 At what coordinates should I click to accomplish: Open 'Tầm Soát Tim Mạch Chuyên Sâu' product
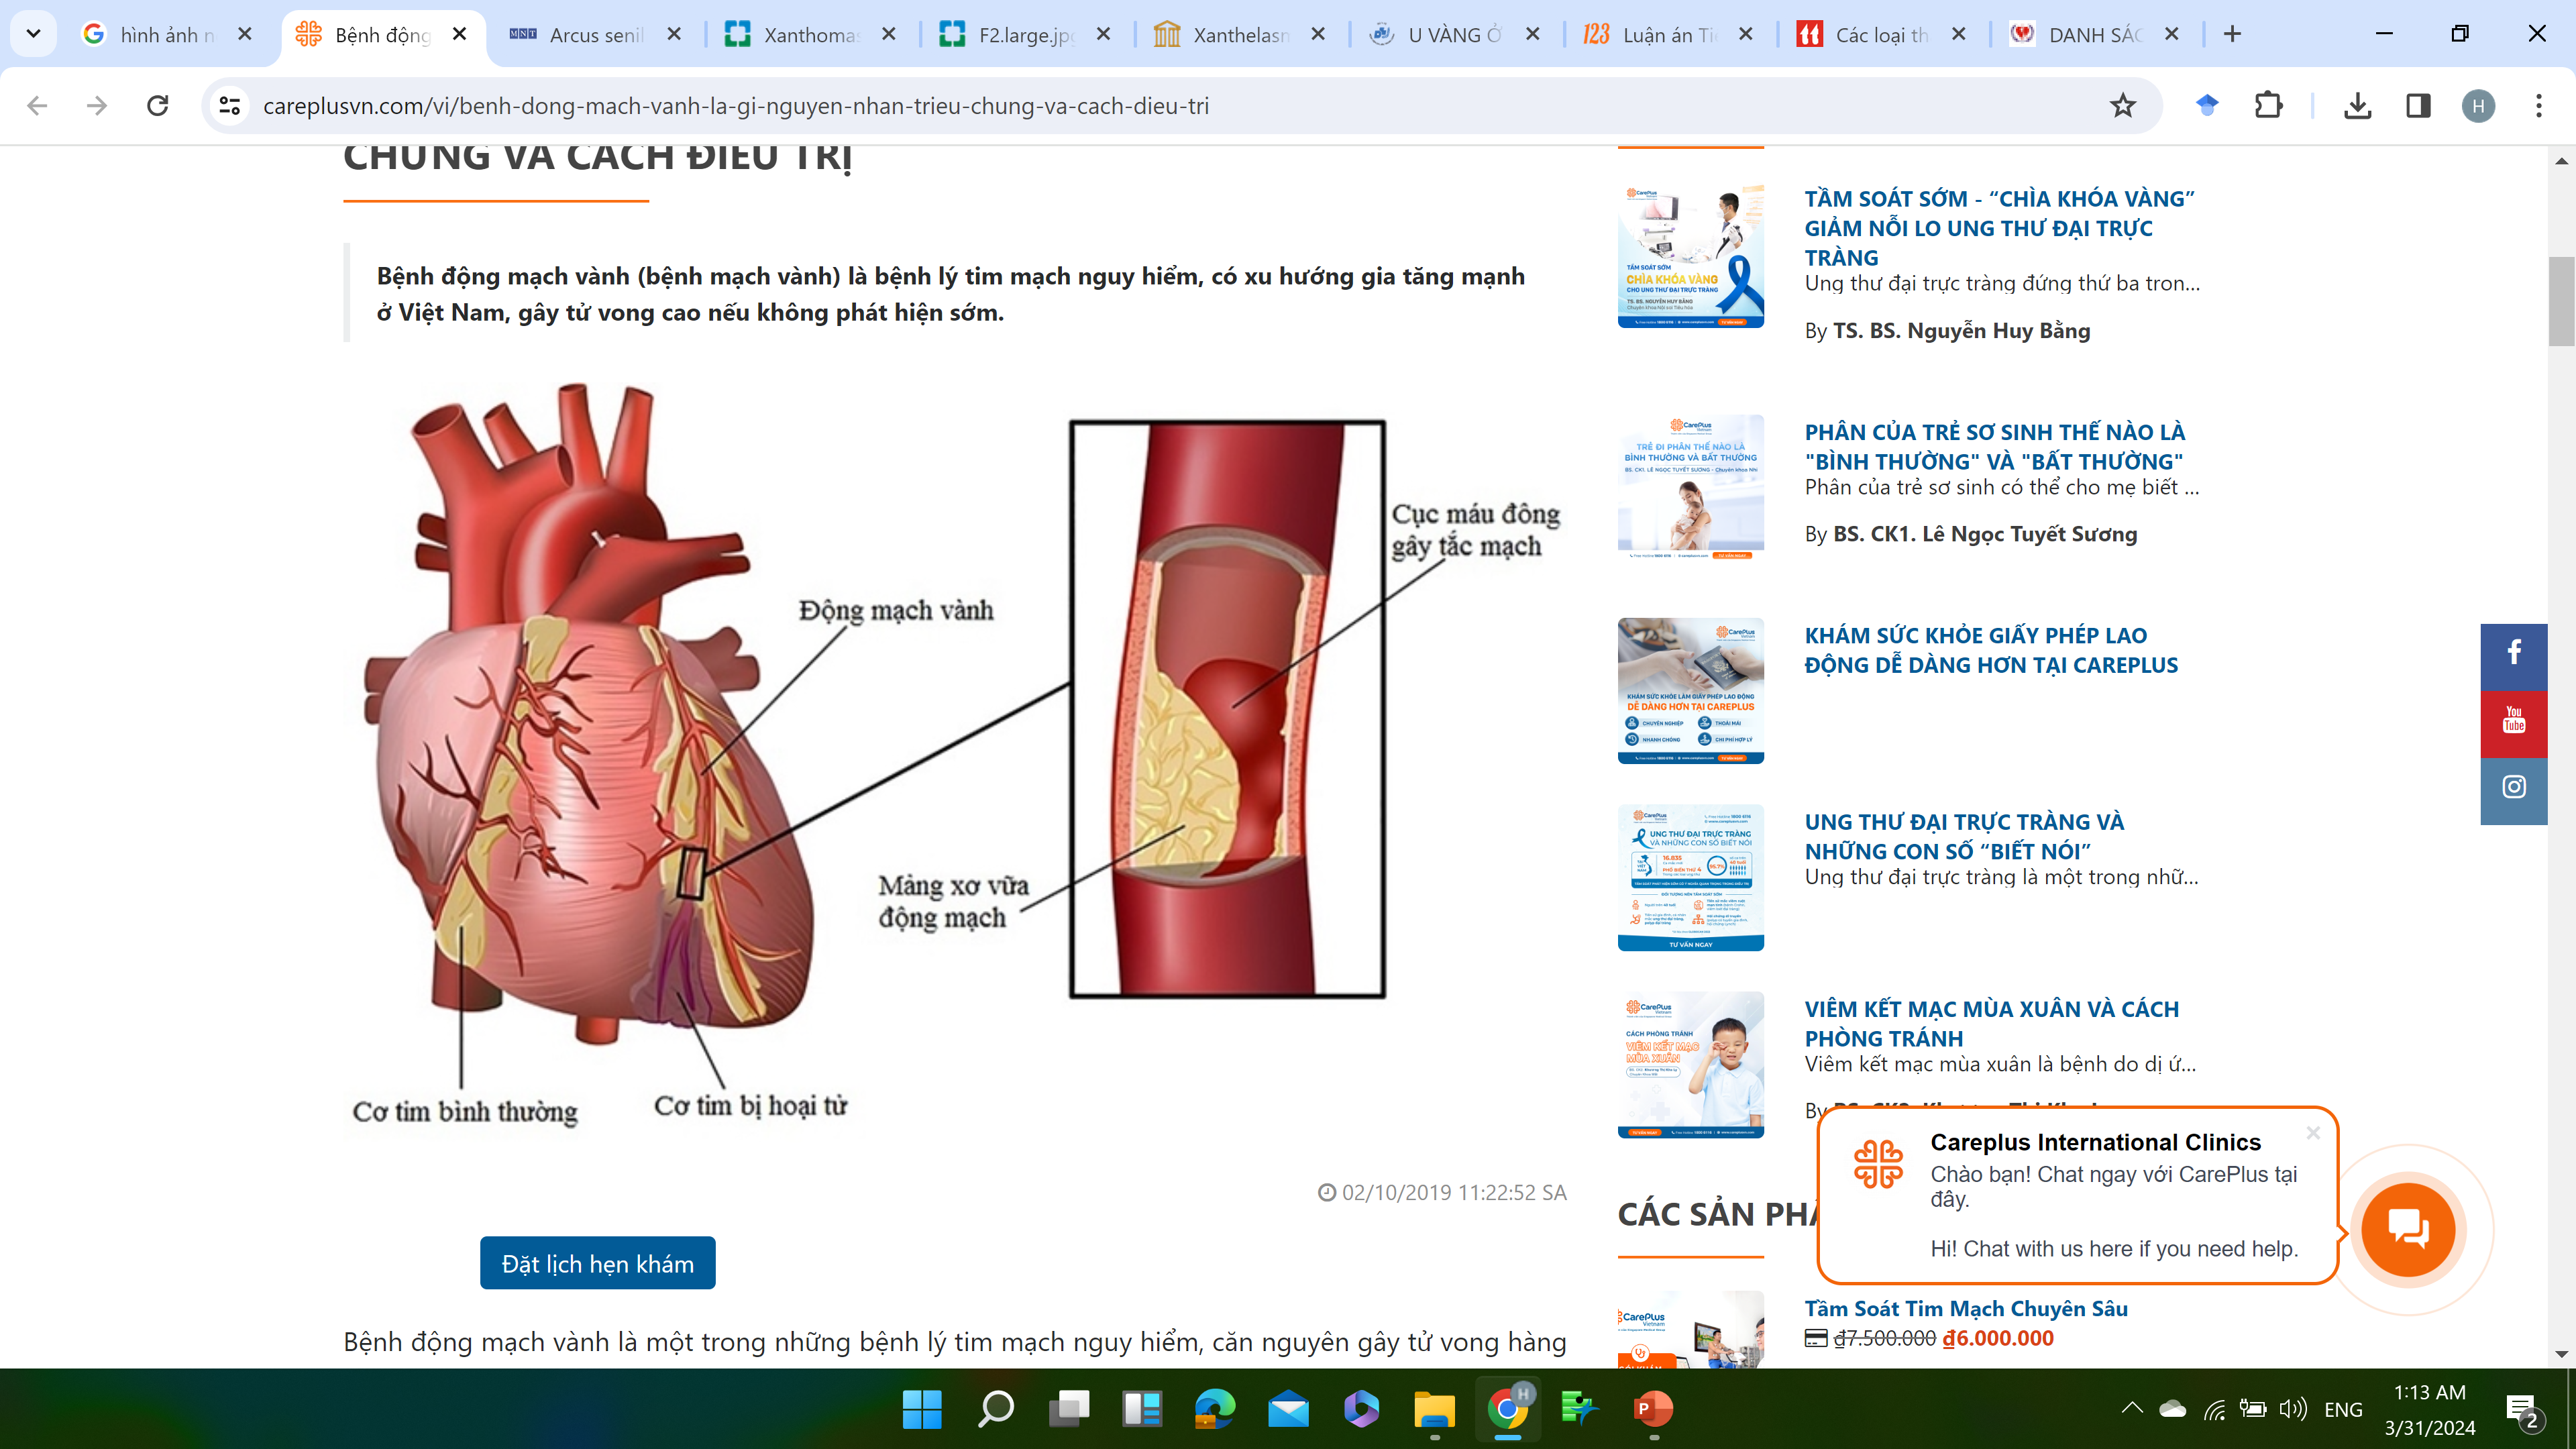[x=1966, y=1308]
